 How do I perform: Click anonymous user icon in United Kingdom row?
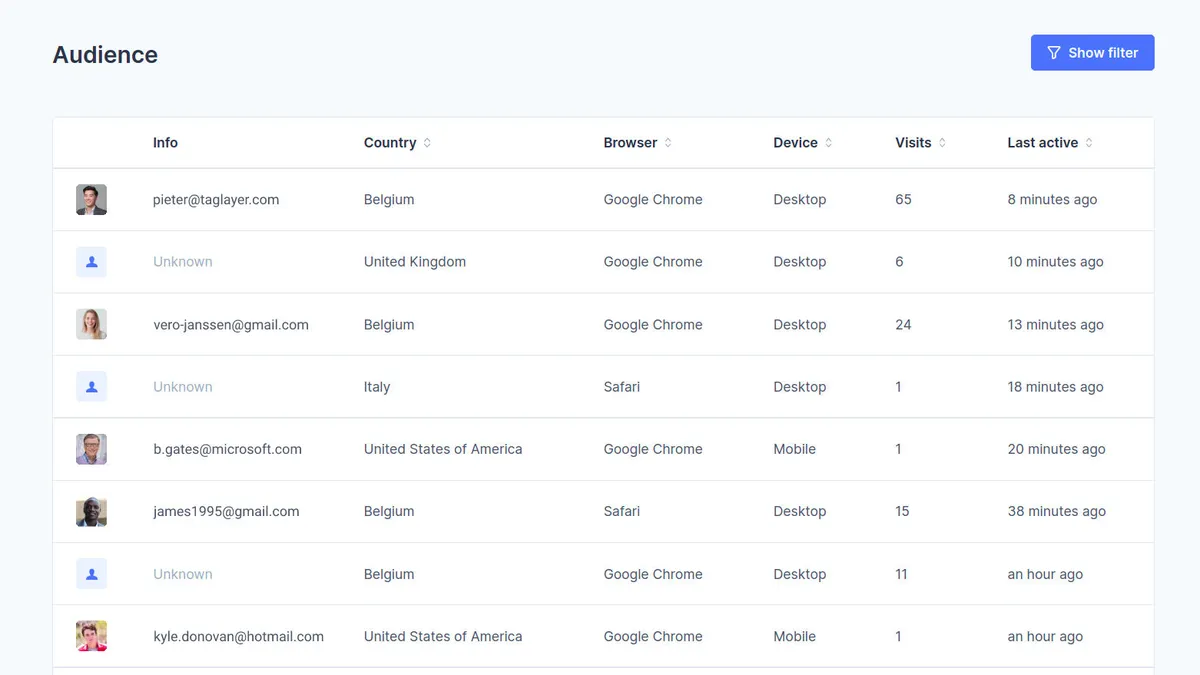(x=91, y=262)
